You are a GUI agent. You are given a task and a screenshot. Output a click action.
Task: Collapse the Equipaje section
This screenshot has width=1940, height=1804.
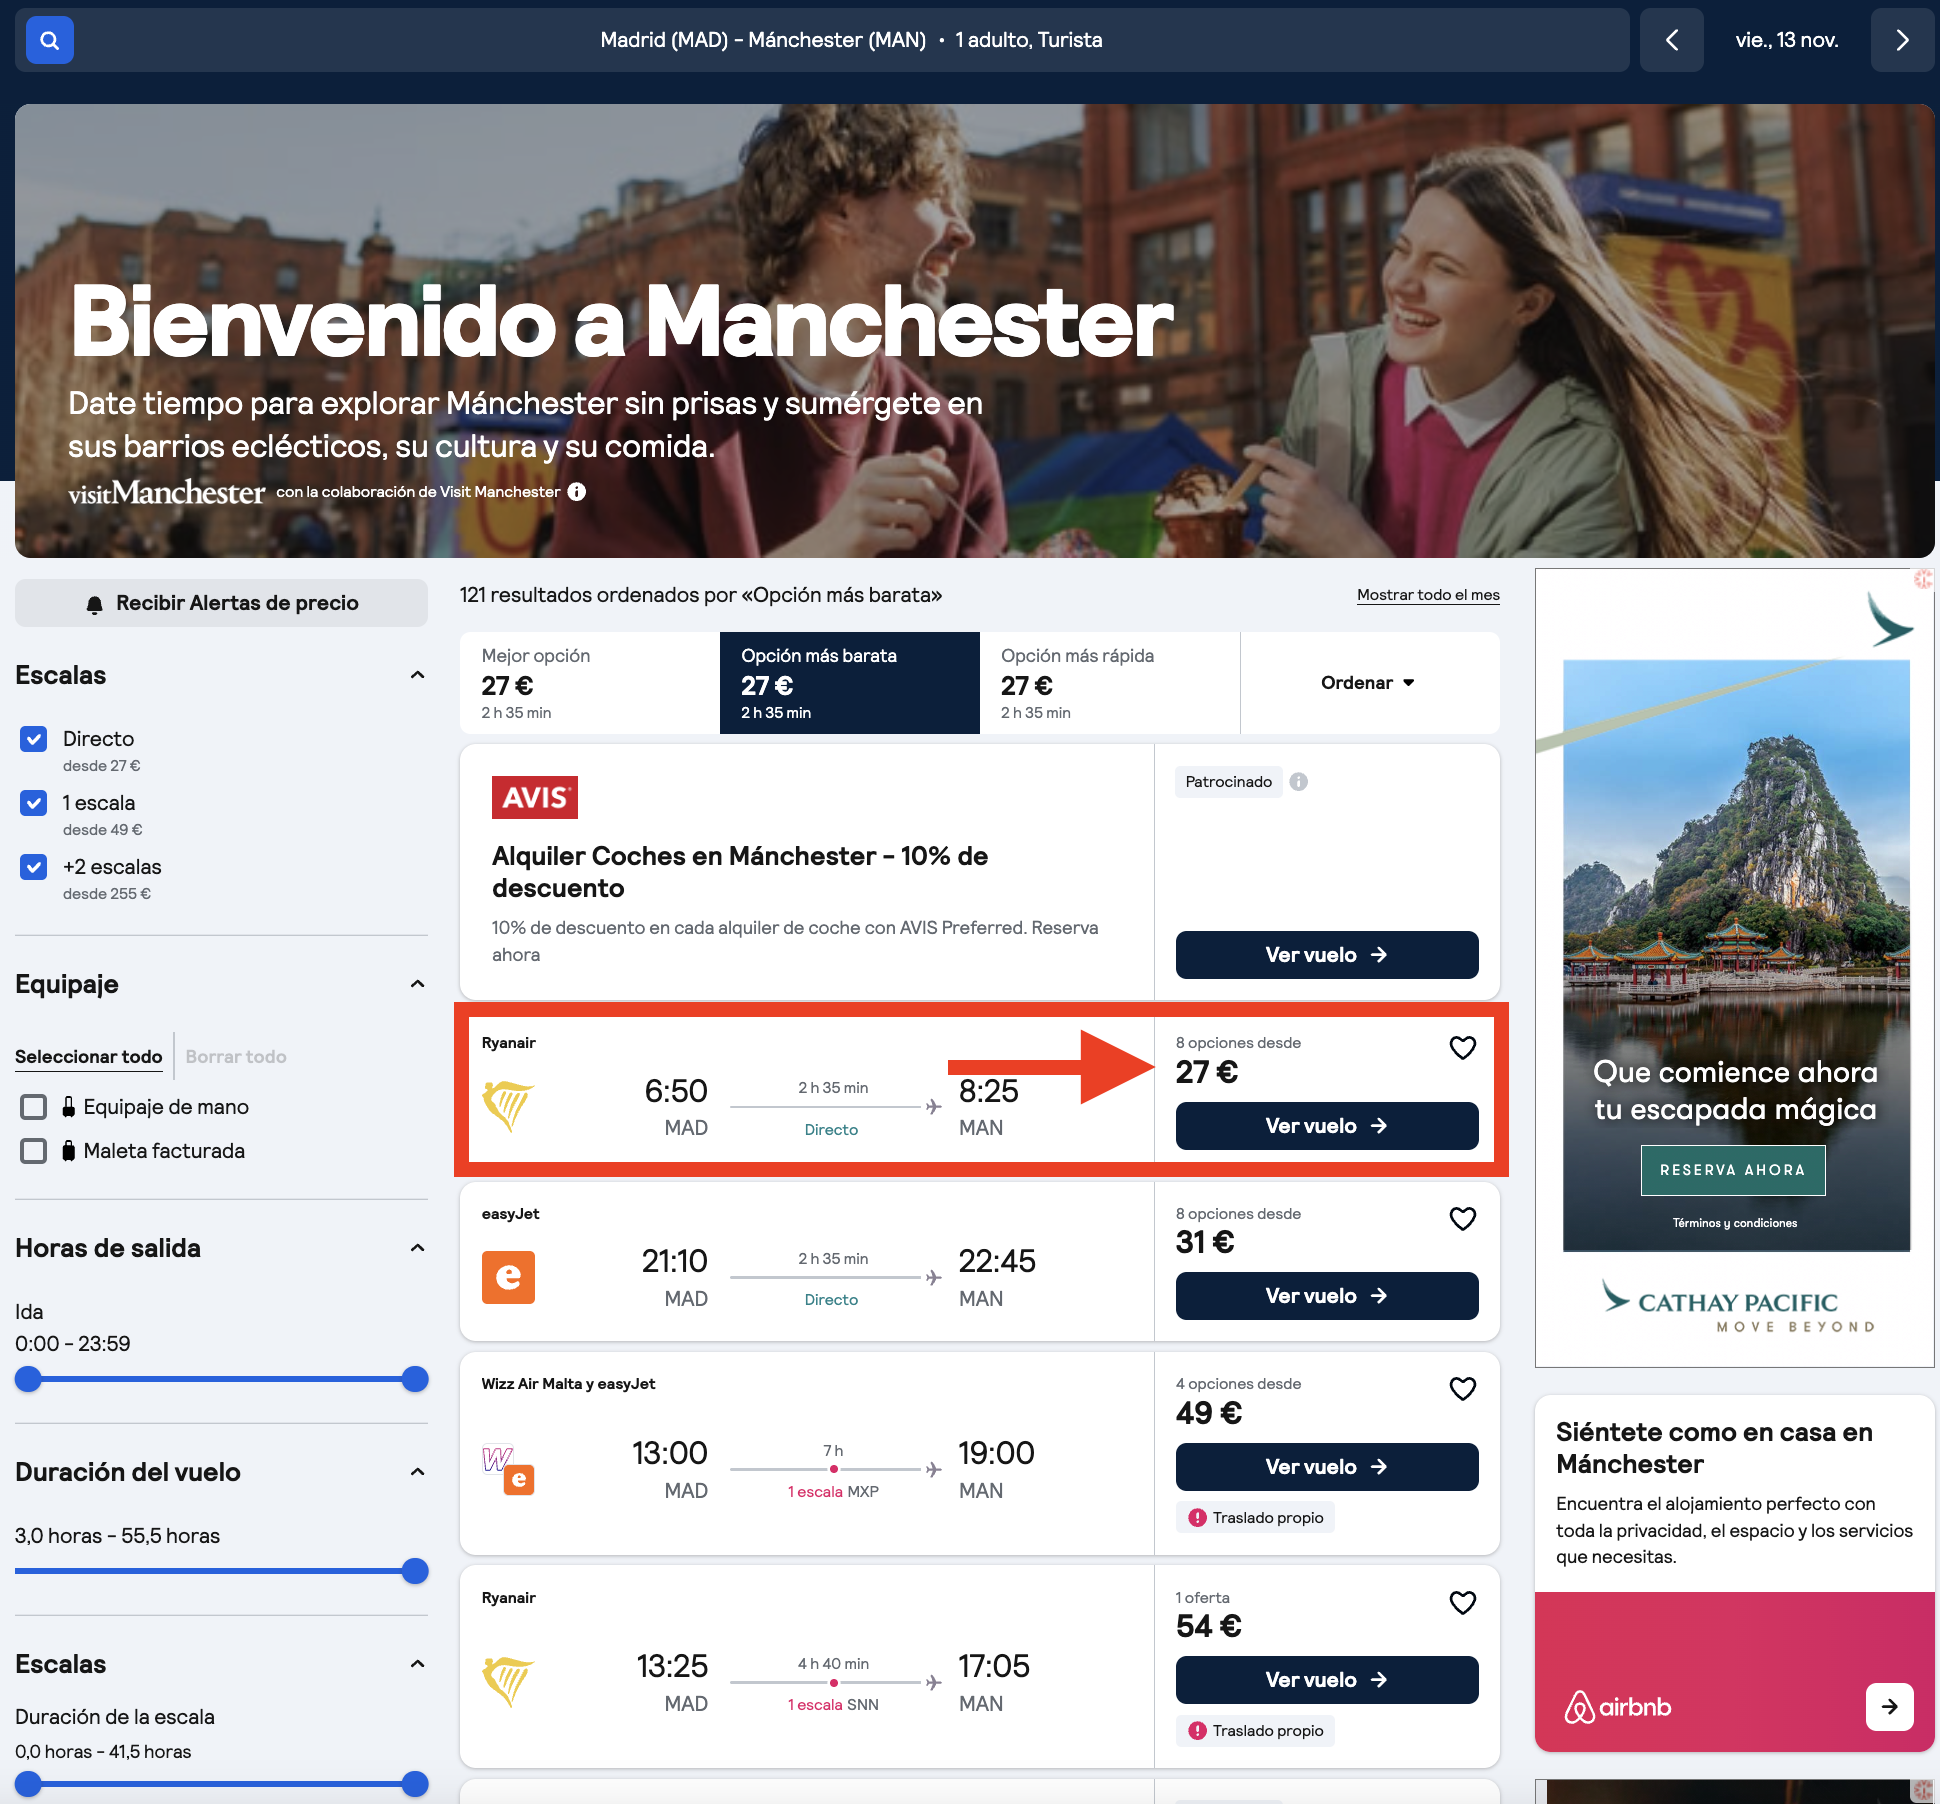(418, 984)
